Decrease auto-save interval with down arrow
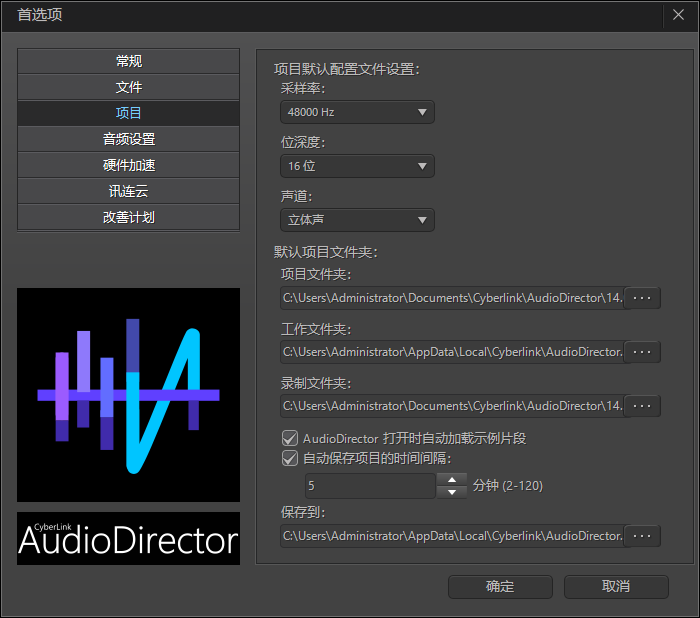The width and height of the screenshot is (700, 618). [x=452, y=492]
